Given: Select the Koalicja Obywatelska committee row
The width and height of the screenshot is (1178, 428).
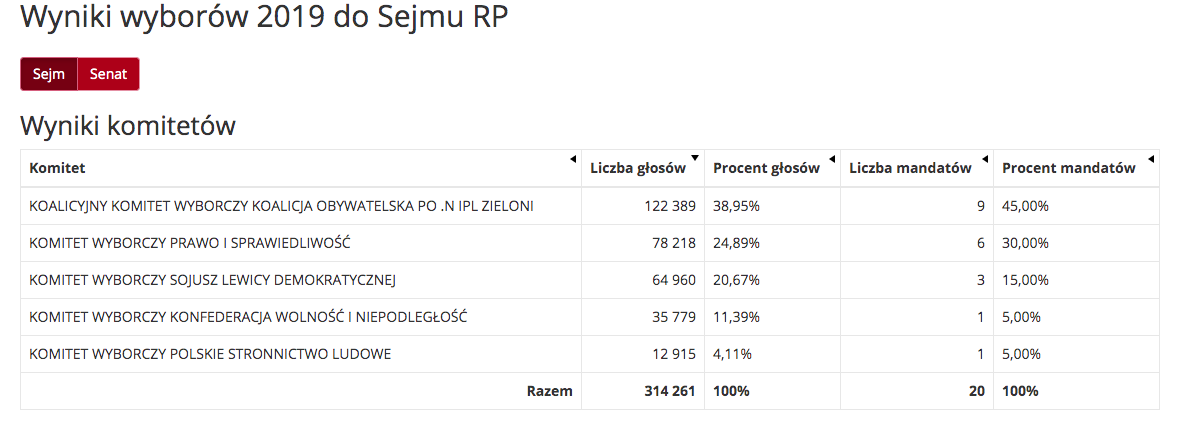Looking at the screenshot, I should click(281, 206).
